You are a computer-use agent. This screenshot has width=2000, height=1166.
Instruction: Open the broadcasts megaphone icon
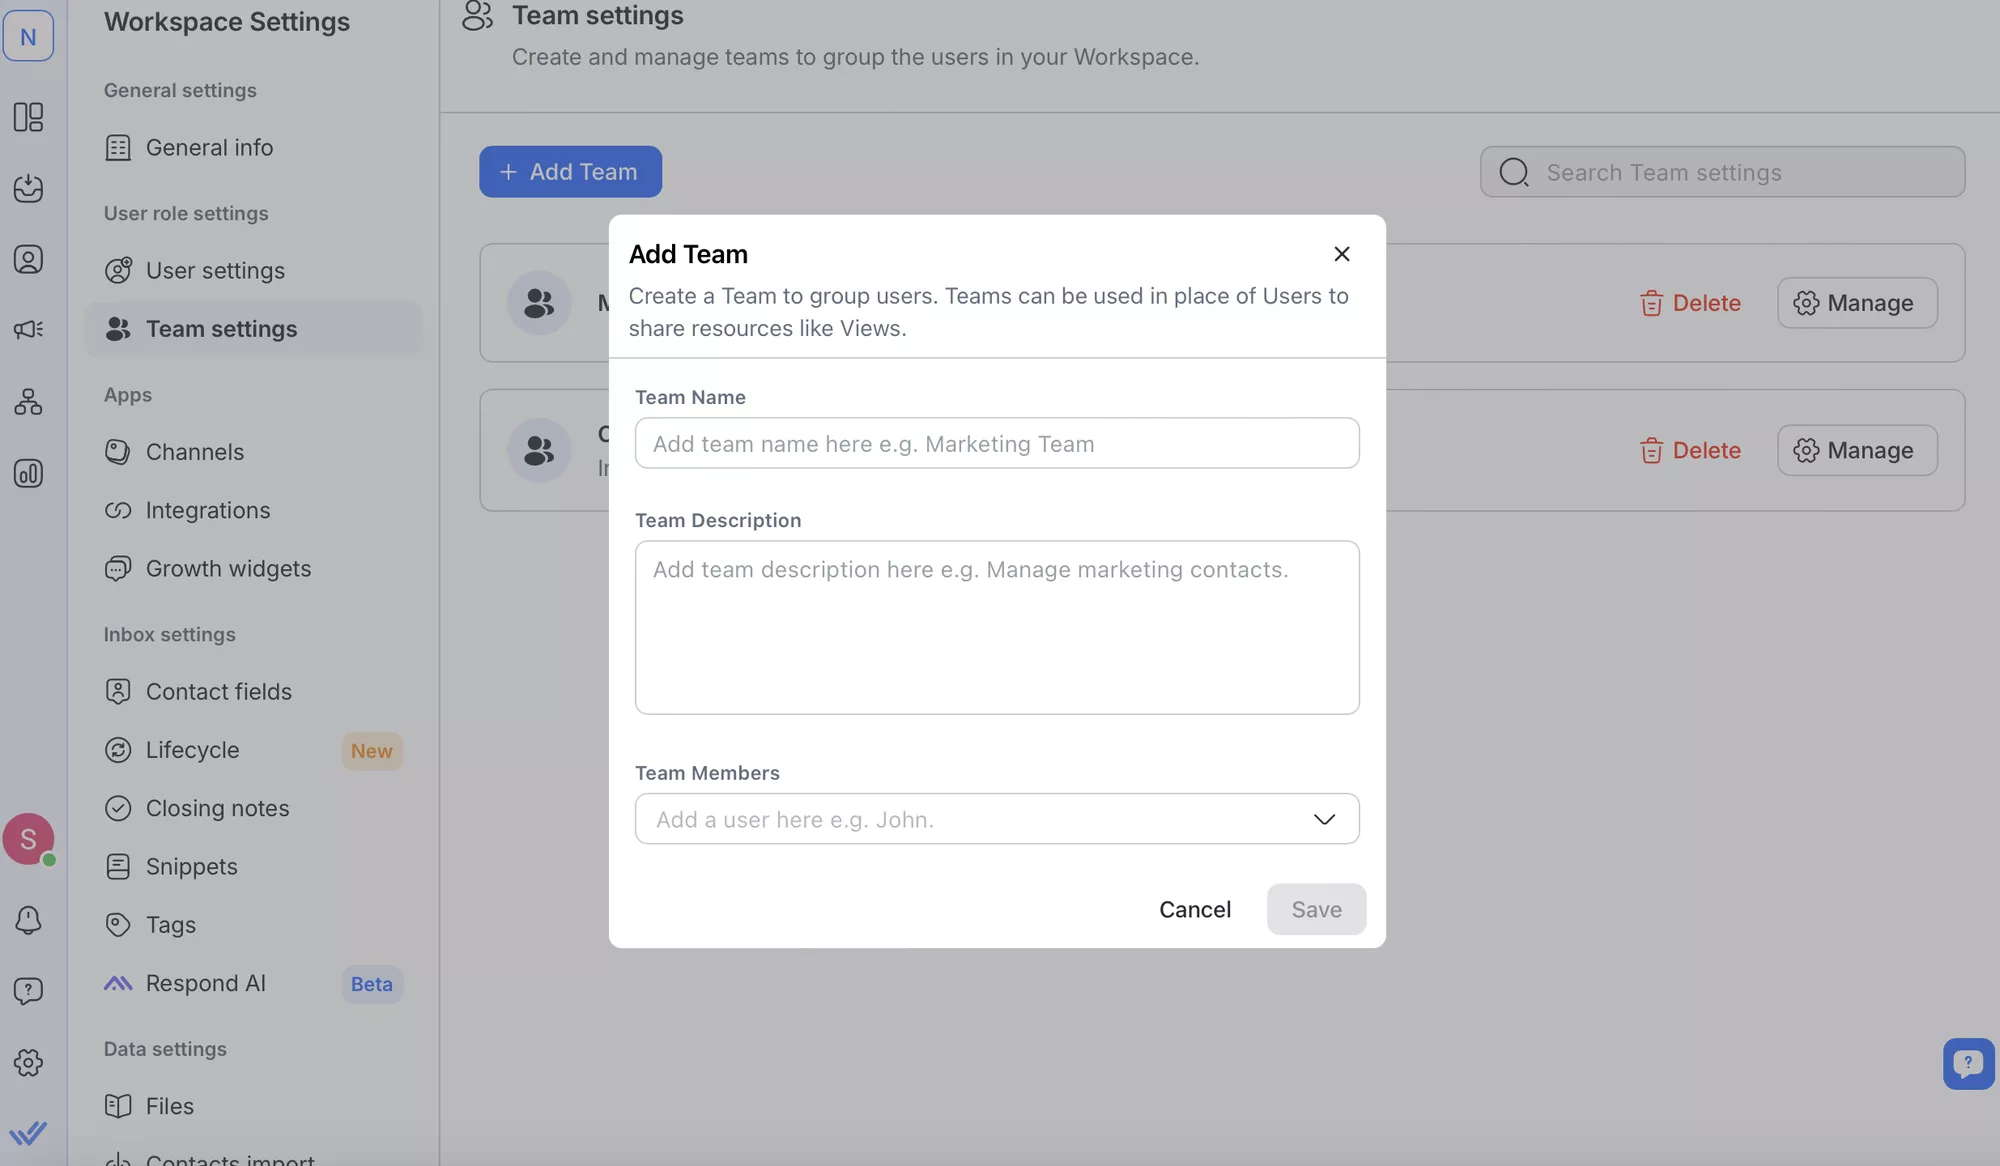point(28,329)
